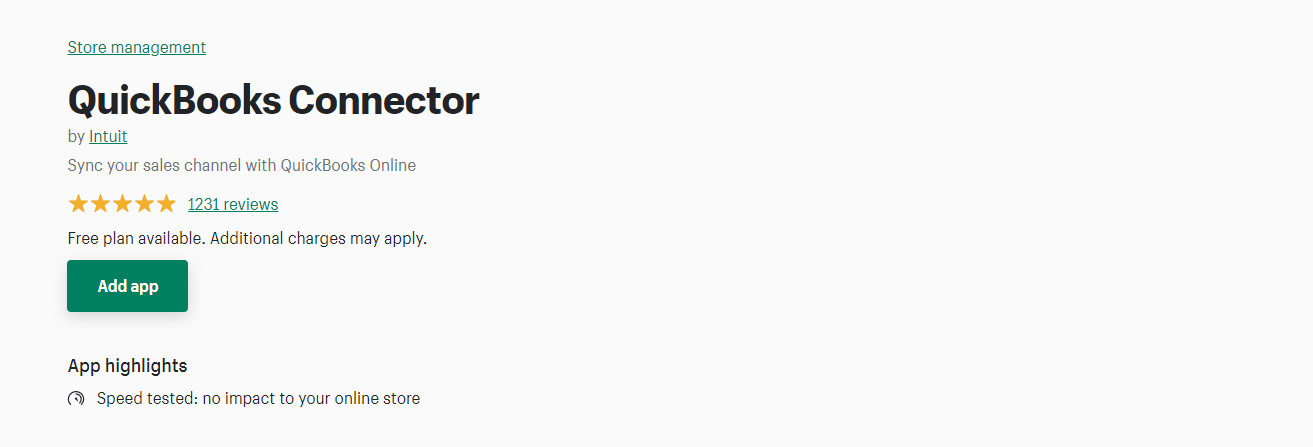Click "no impact to your online store" text

(x=311, y=398)
